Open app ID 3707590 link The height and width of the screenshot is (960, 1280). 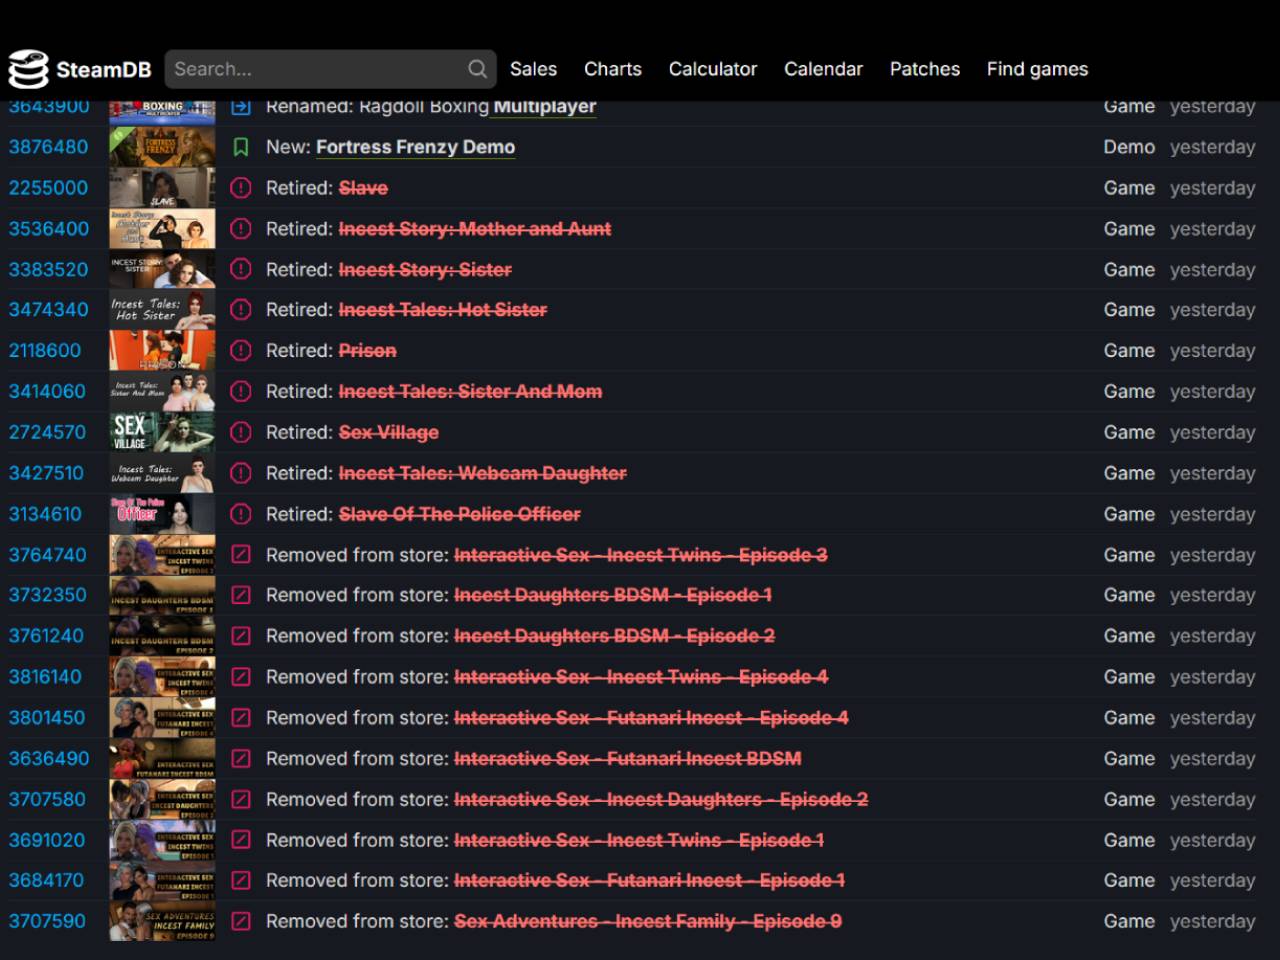(47, 922)
